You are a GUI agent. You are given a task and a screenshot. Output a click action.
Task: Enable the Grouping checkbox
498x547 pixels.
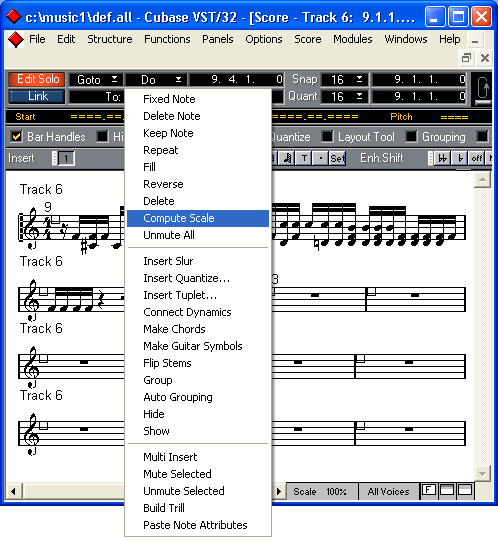point(411,136)
